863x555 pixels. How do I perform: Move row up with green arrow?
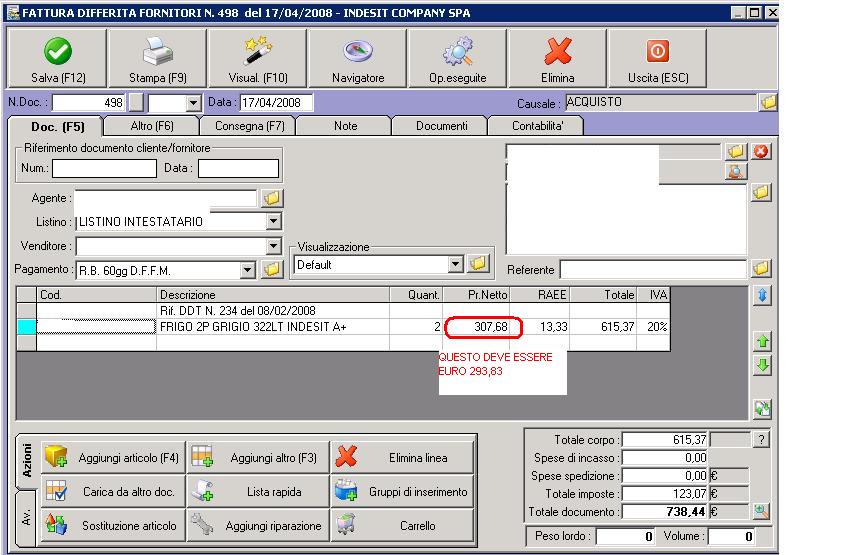762,342
